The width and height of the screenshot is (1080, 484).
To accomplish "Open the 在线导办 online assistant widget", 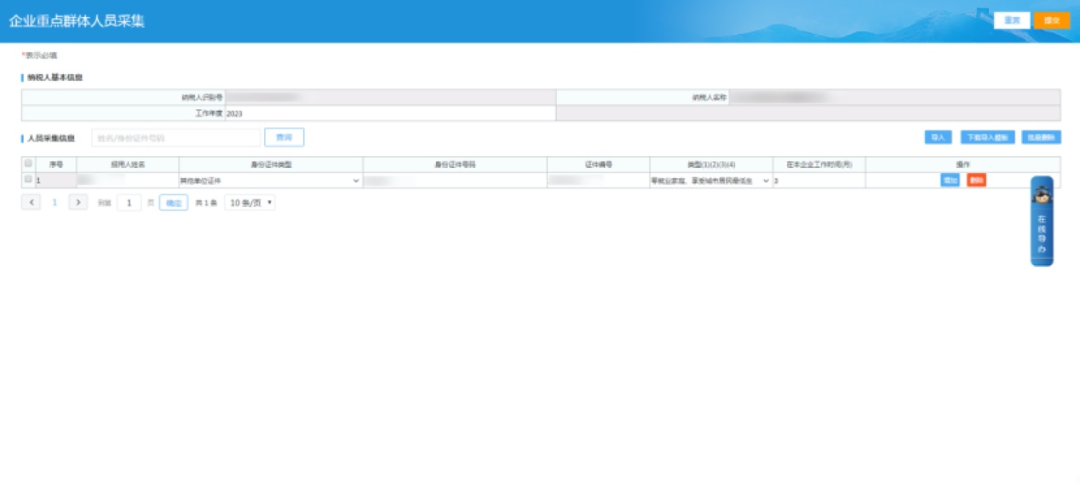I will 1041,221.
